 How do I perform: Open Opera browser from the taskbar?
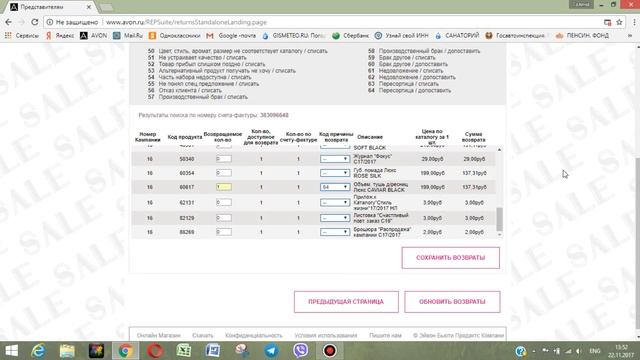click(x=155, y=351)
